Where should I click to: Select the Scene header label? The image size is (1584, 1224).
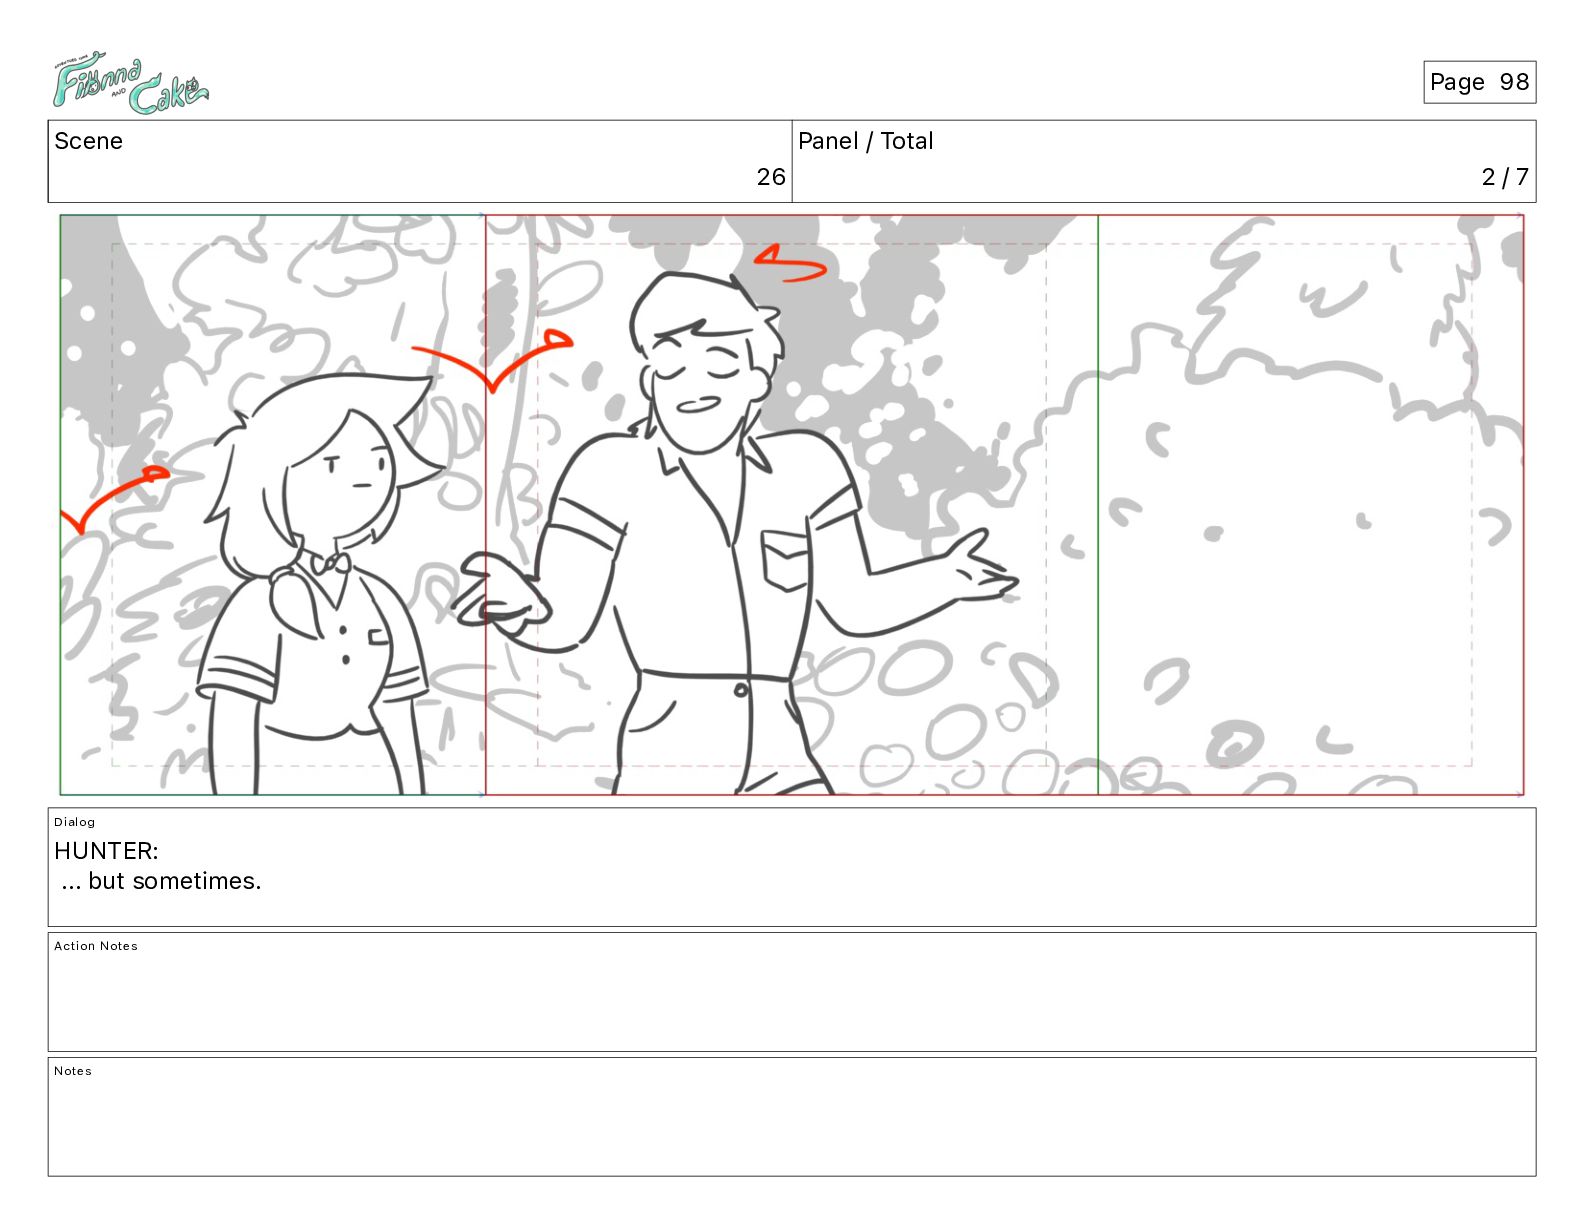[x=89, y=141]
